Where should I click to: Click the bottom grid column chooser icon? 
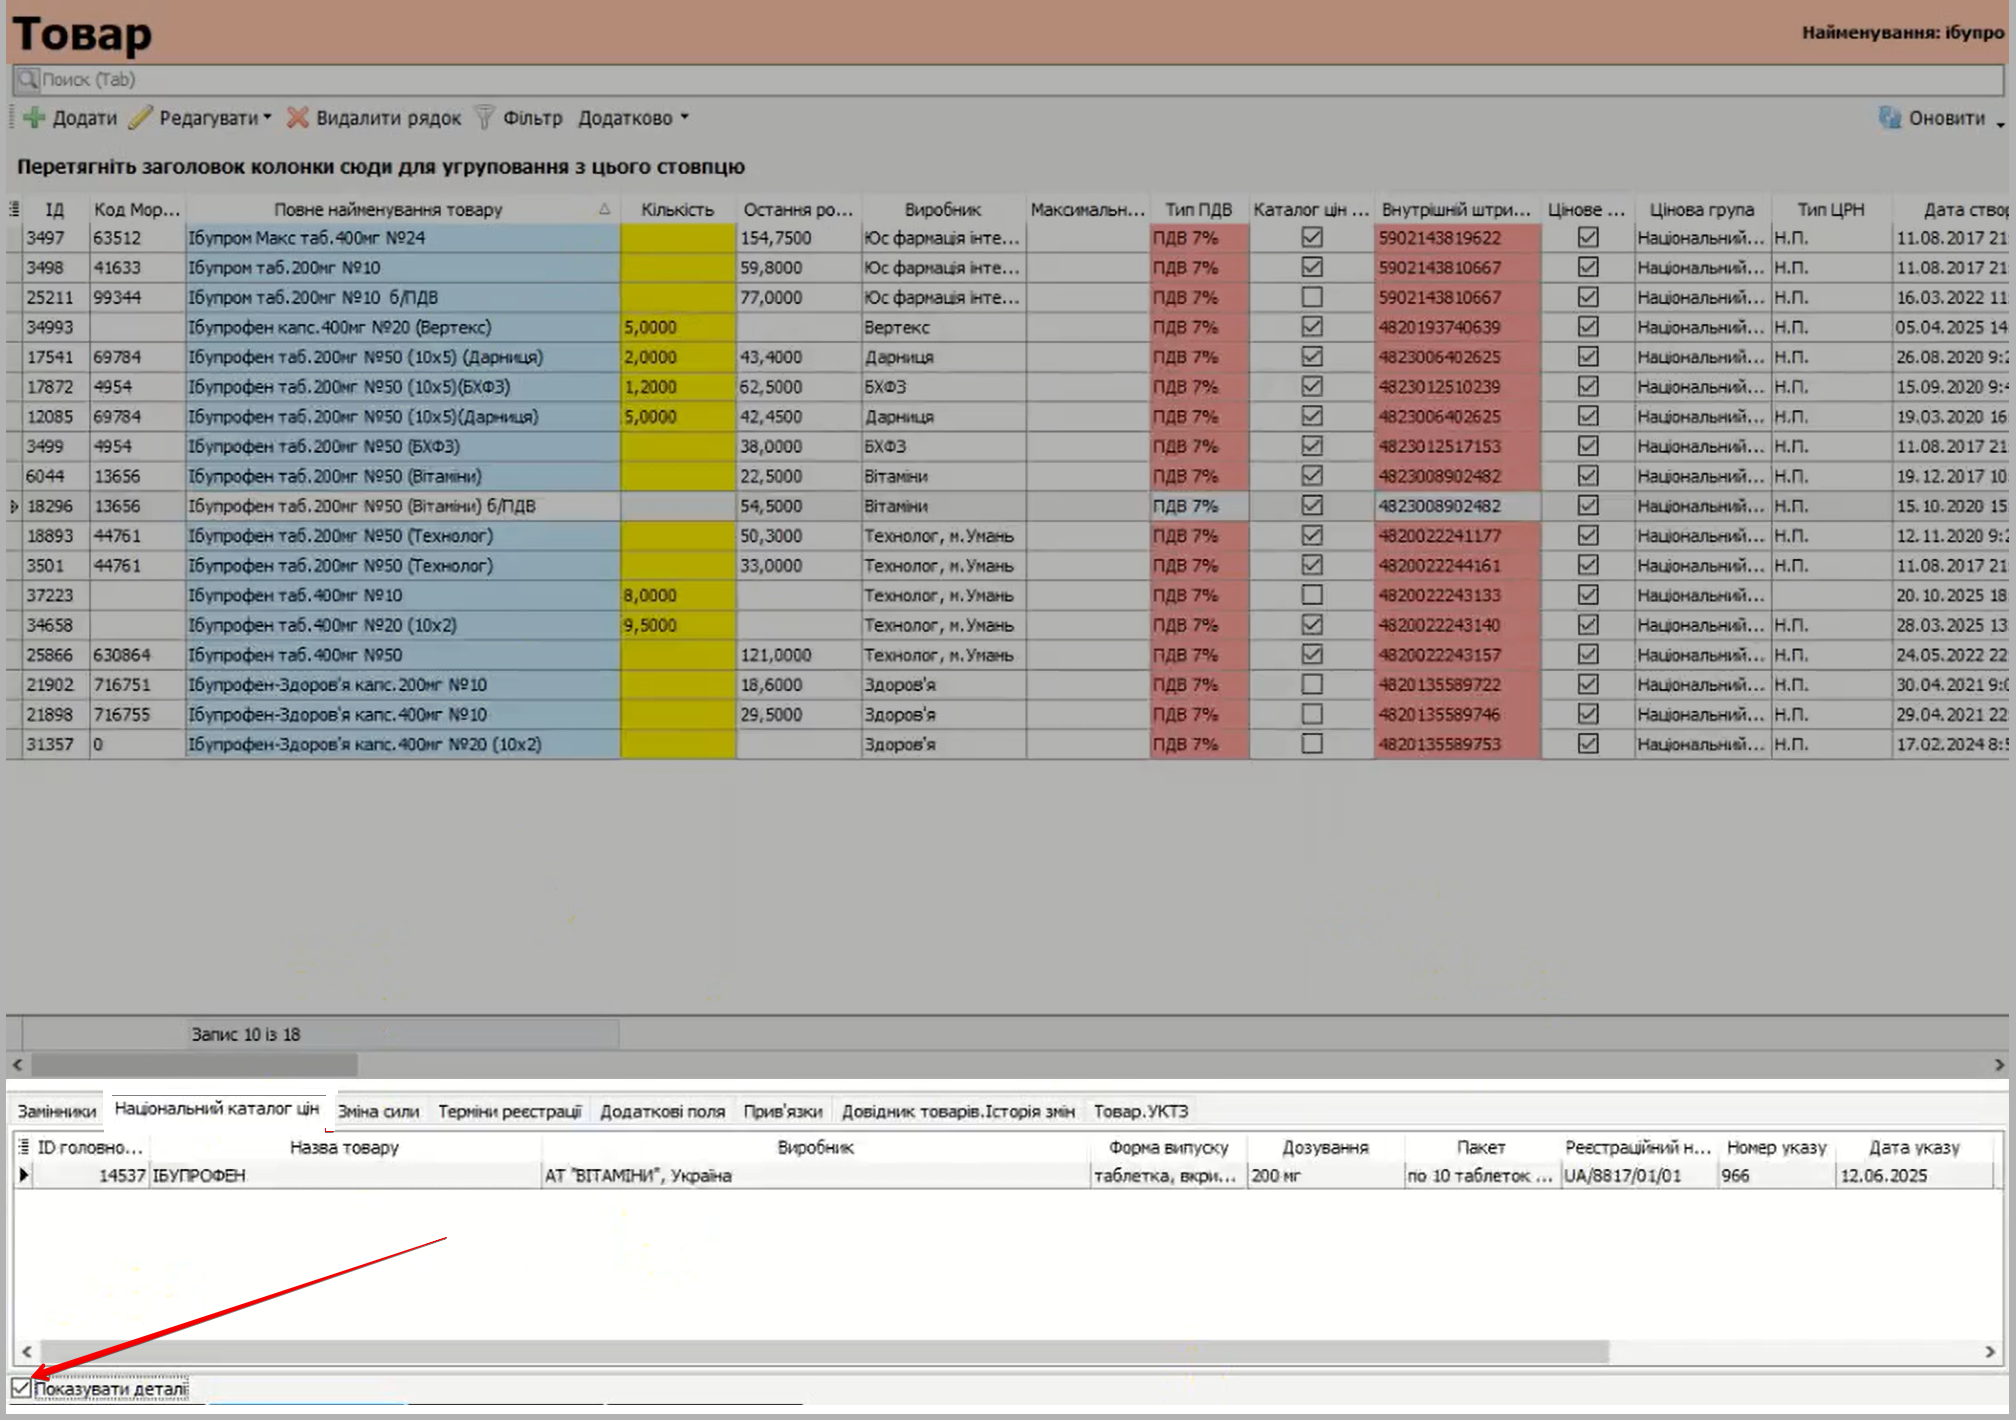pyautogui.click(x=24, y=1147)
